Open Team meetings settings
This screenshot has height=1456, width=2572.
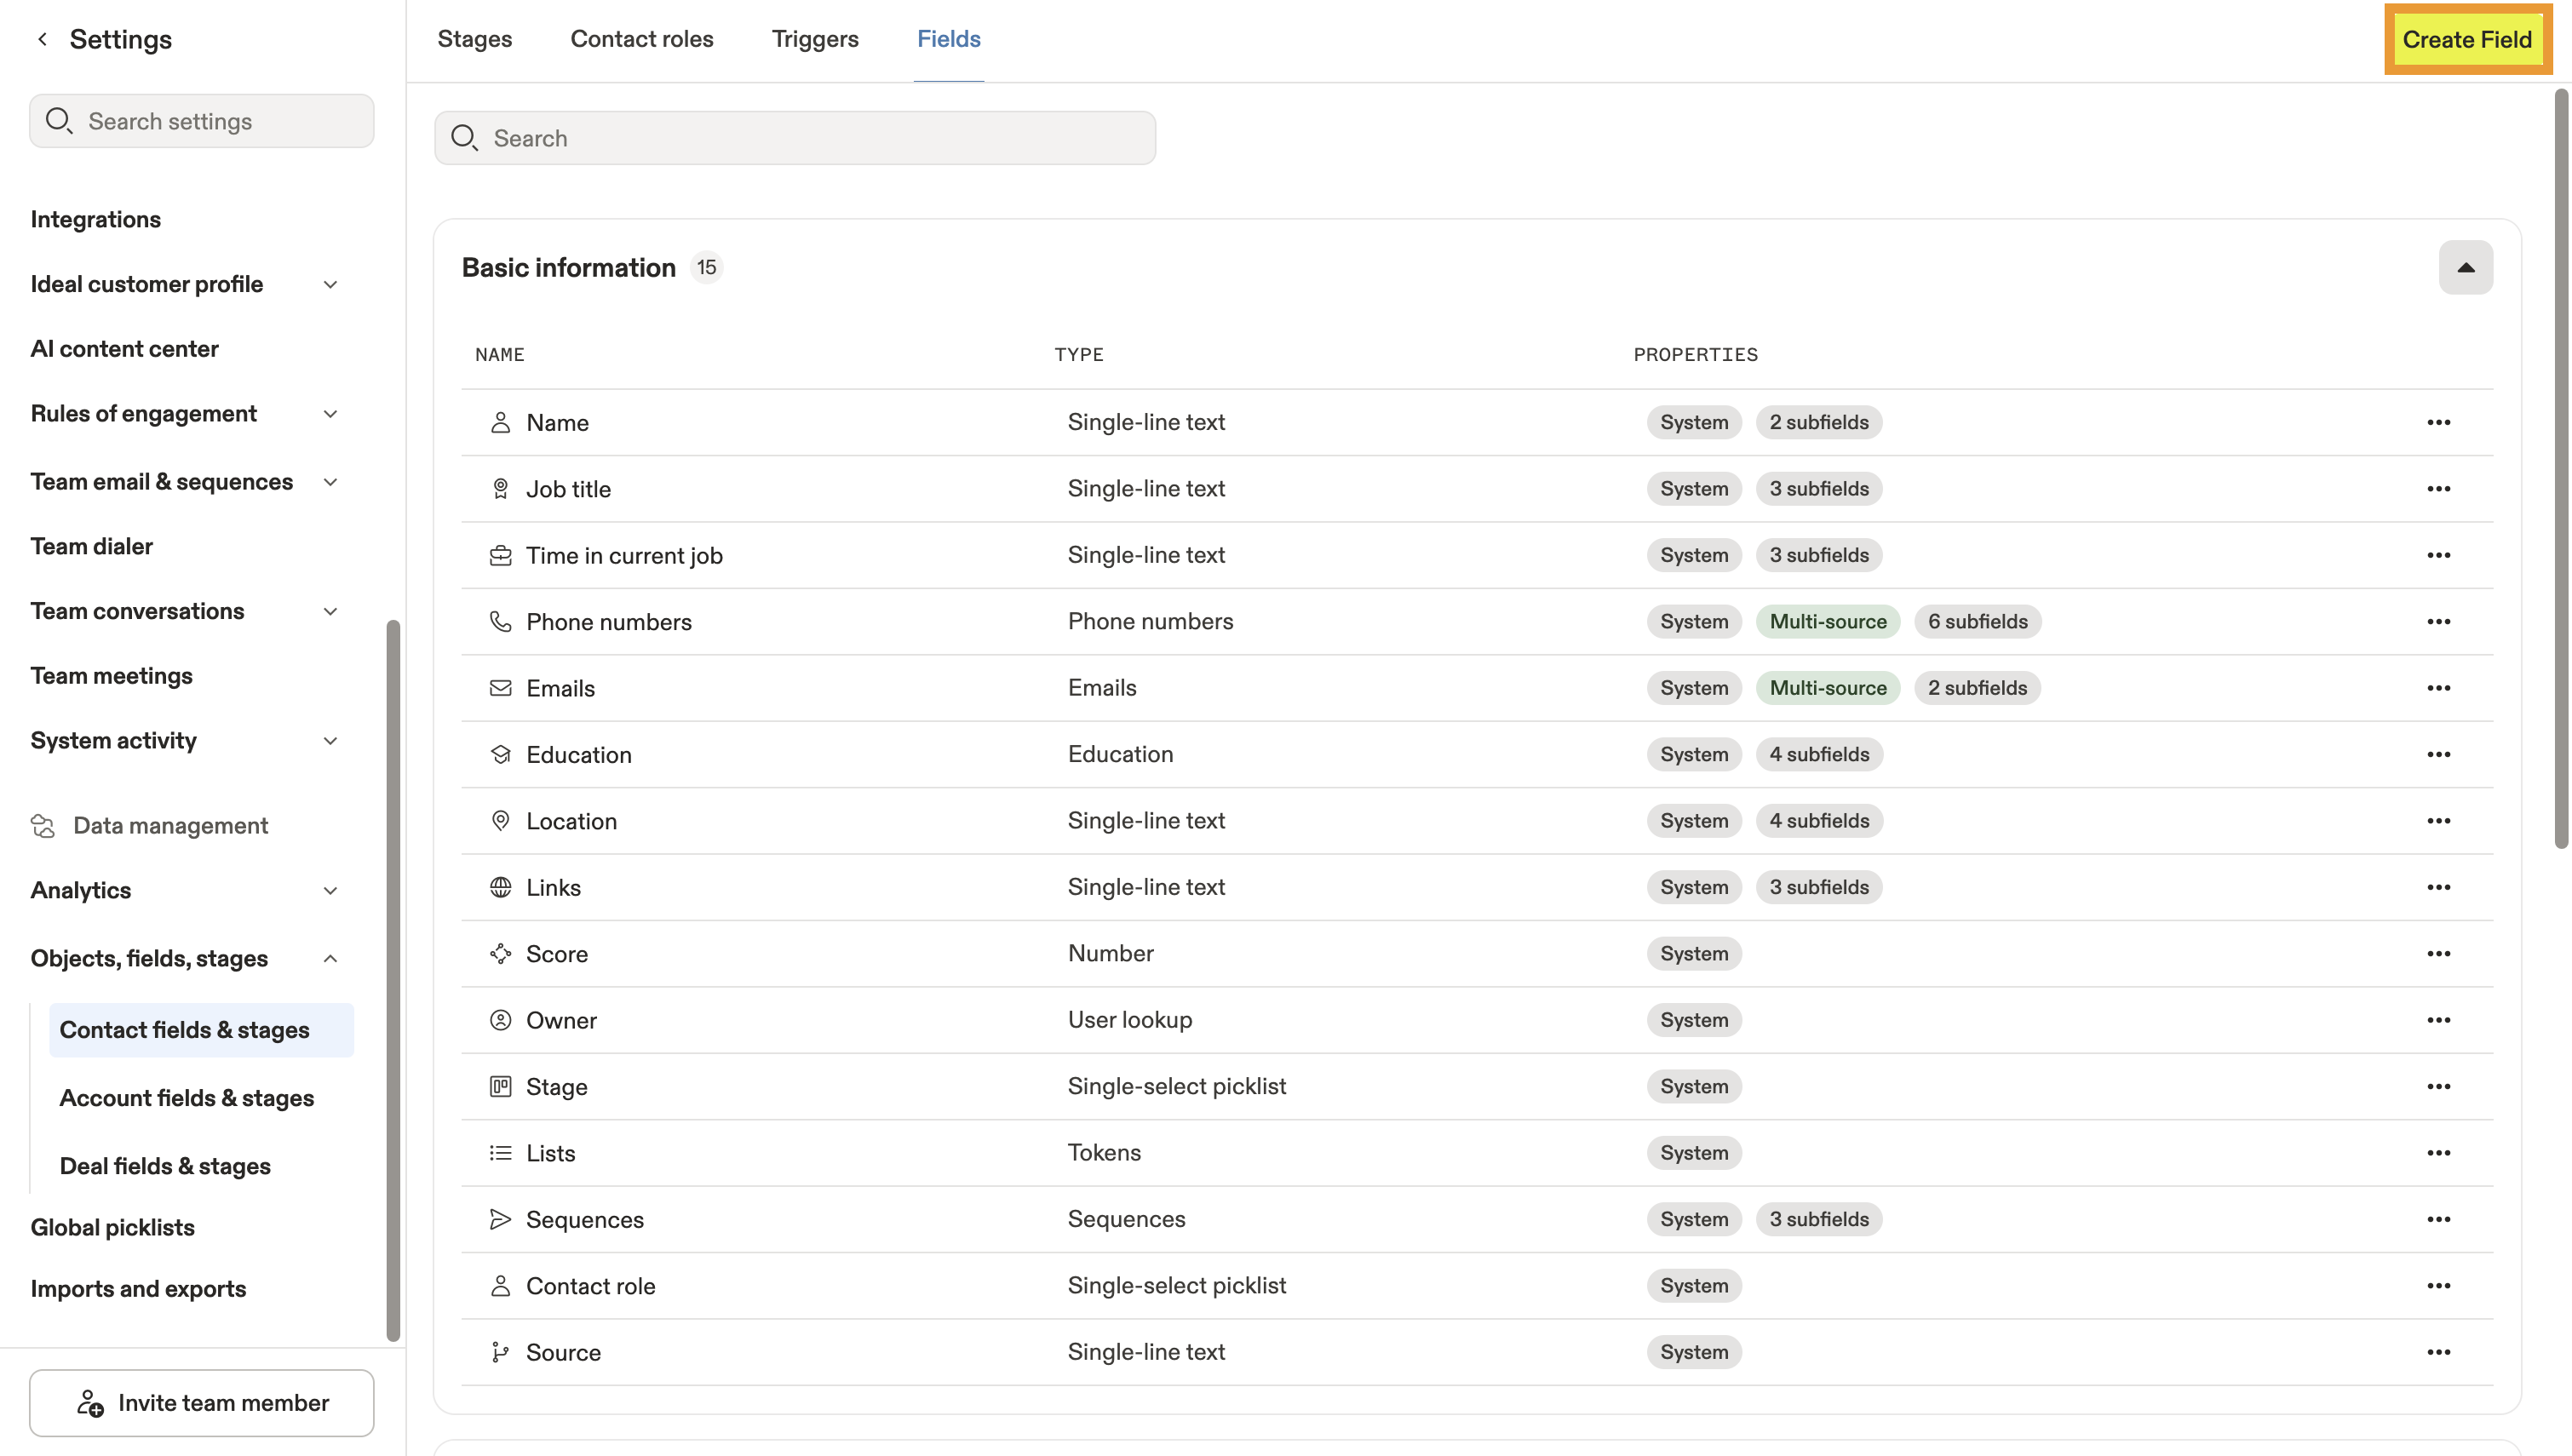pyautogui.click(x=111, y=676)
